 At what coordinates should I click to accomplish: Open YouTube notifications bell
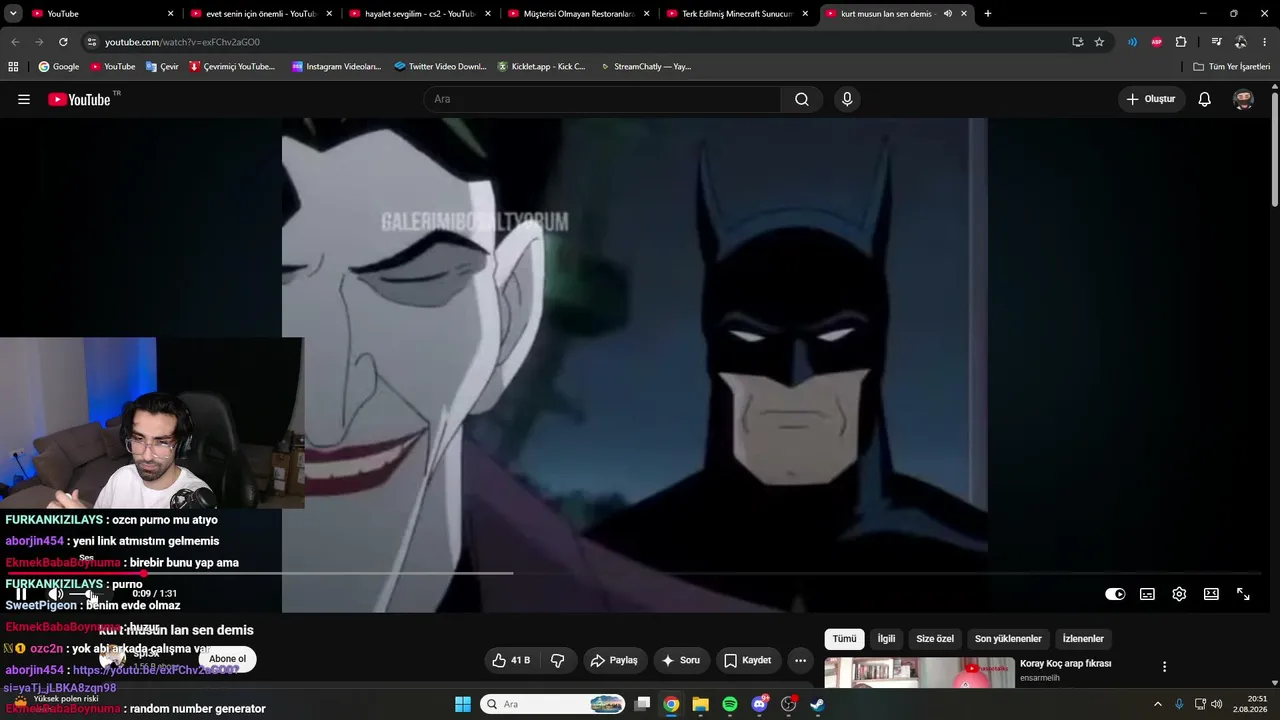pos(1205,99)
